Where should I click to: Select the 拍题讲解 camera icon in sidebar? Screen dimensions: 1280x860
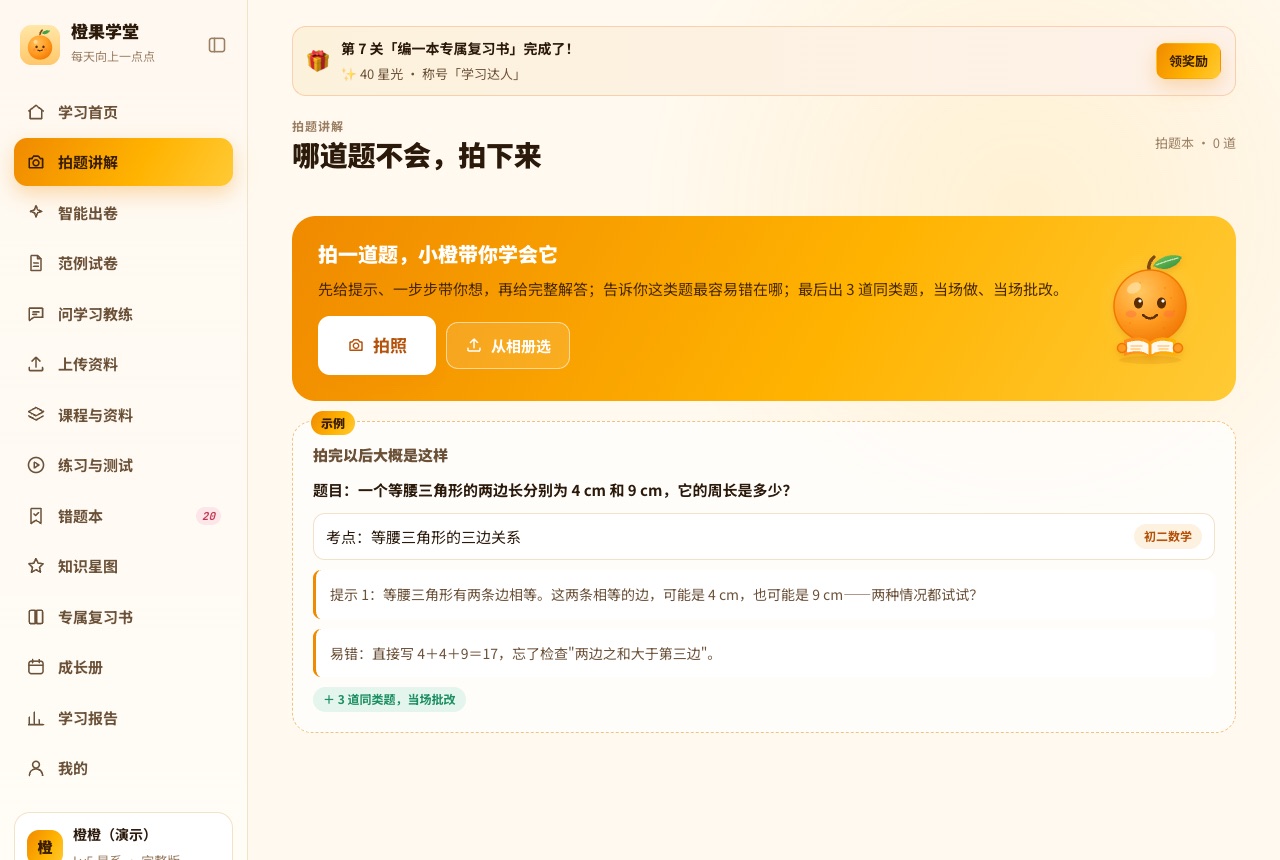36,162
